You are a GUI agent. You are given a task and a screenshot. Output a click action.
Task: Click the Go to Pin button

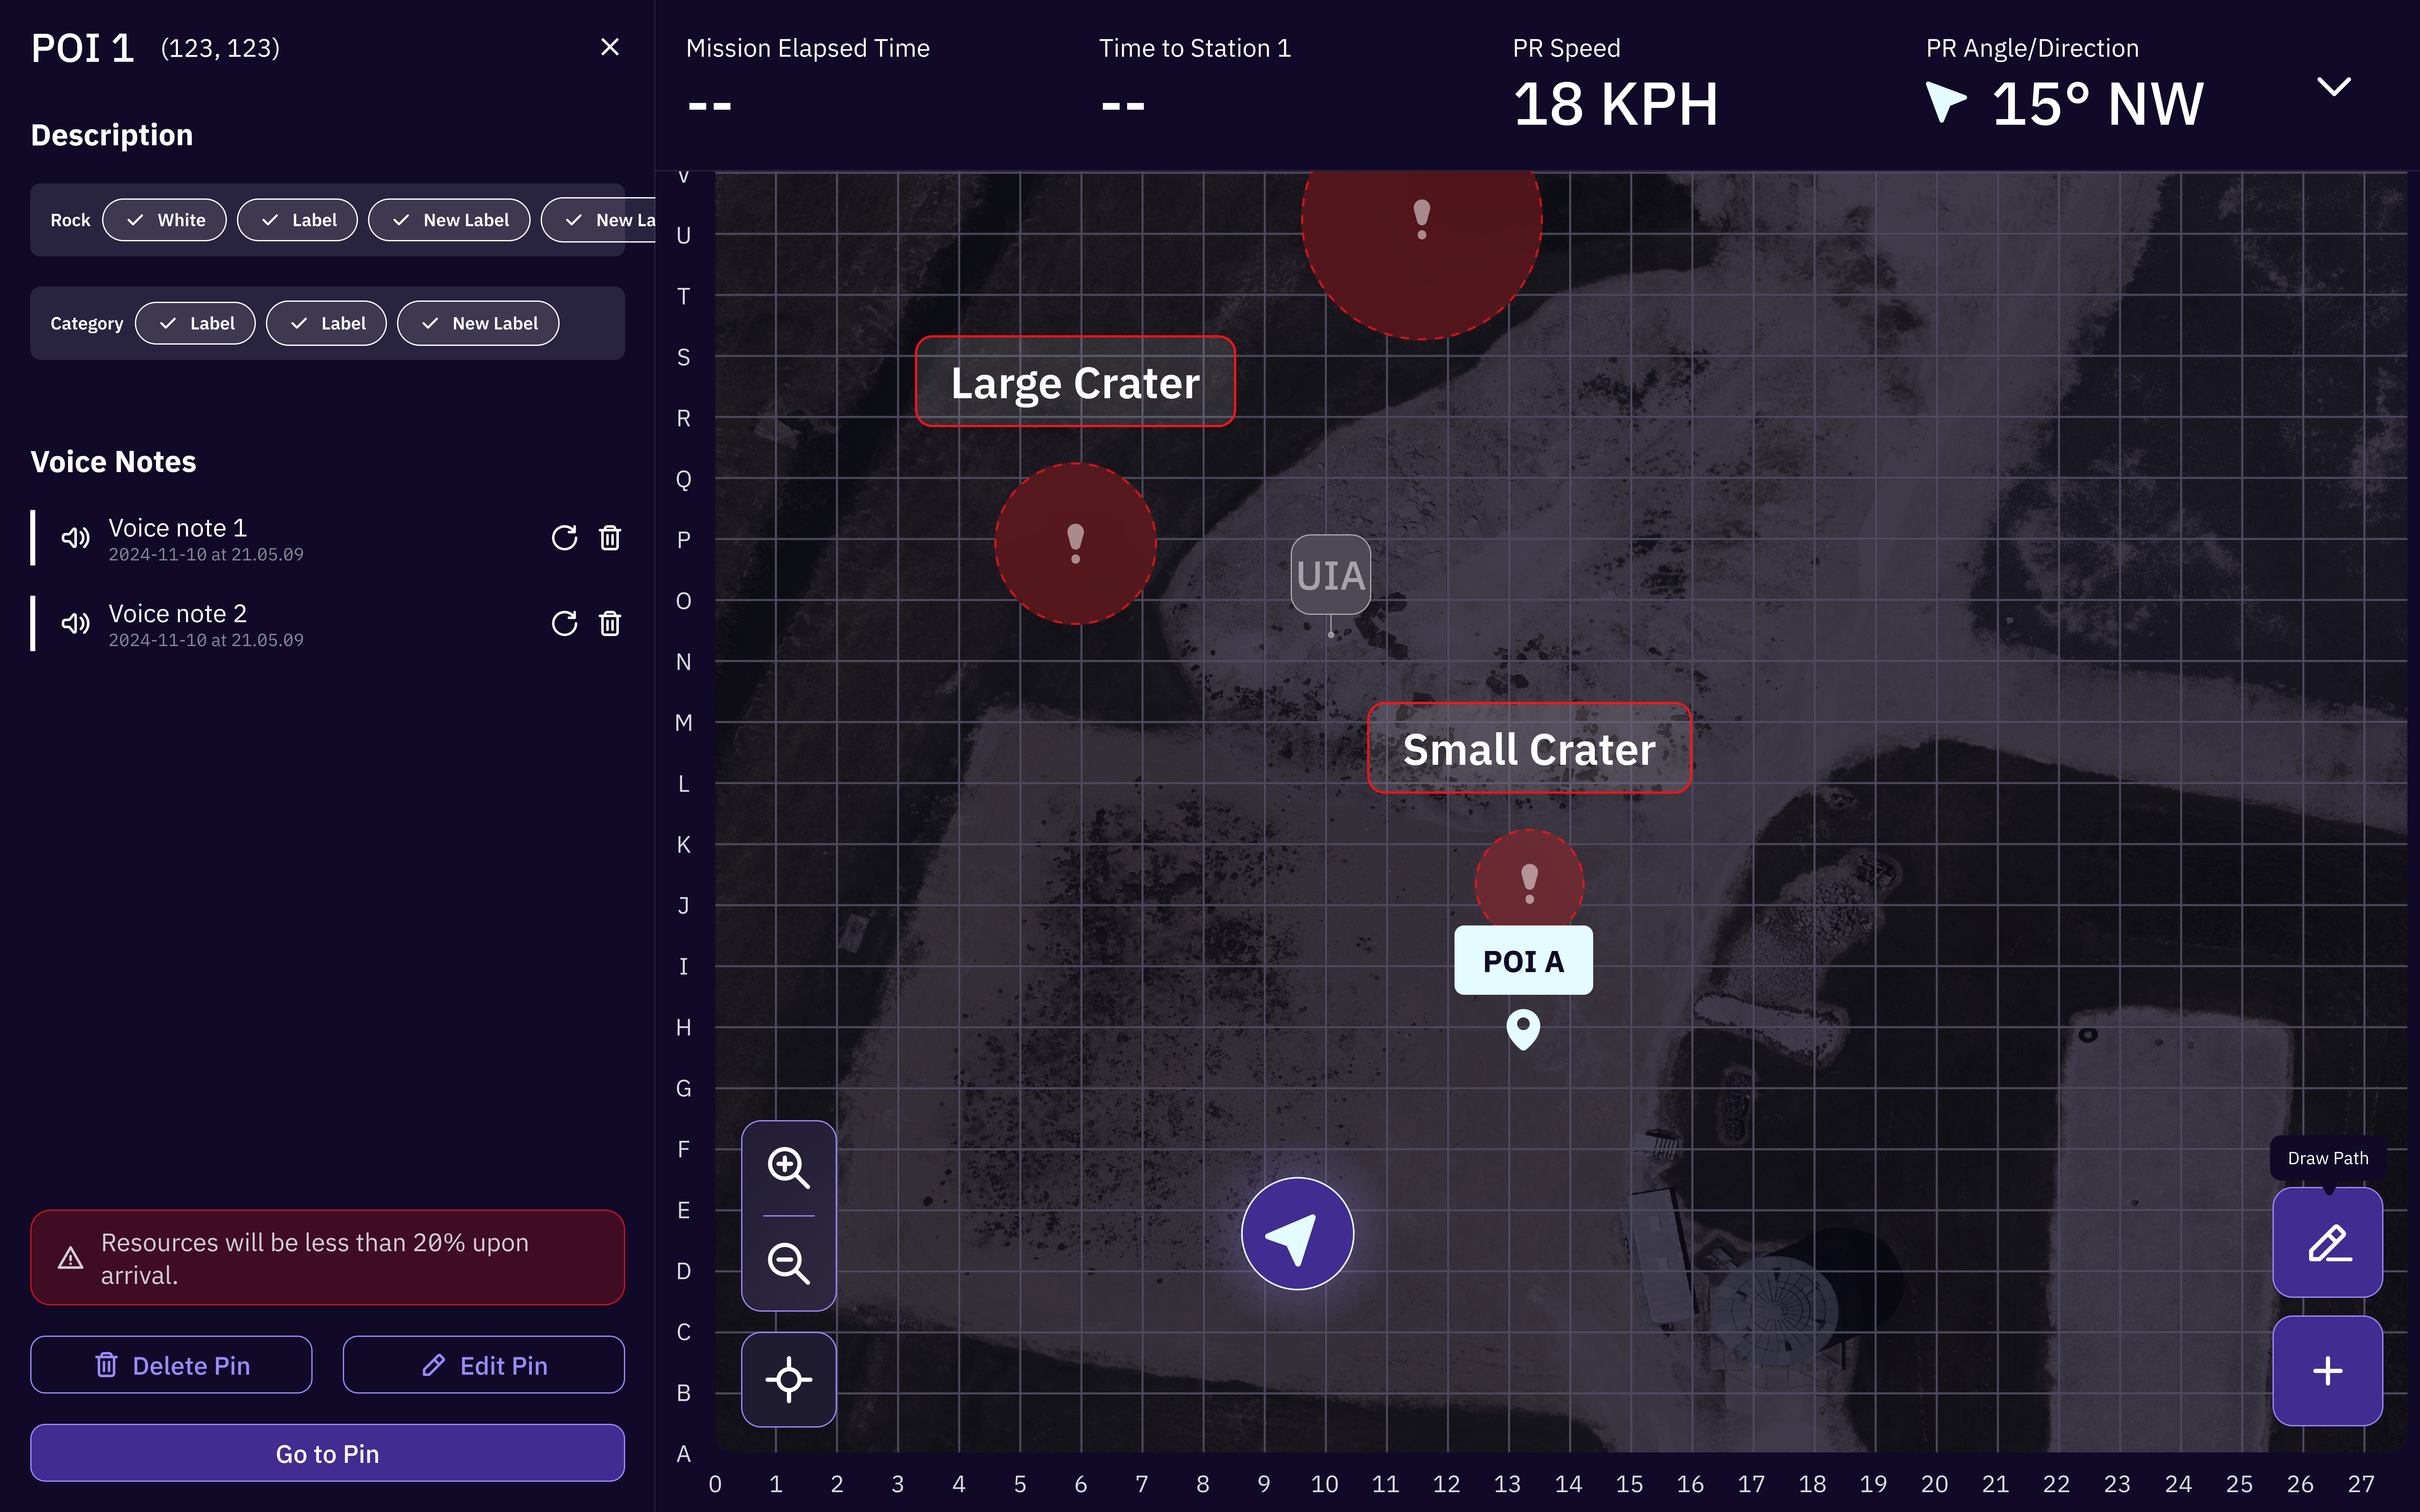tap(327, 1453)
